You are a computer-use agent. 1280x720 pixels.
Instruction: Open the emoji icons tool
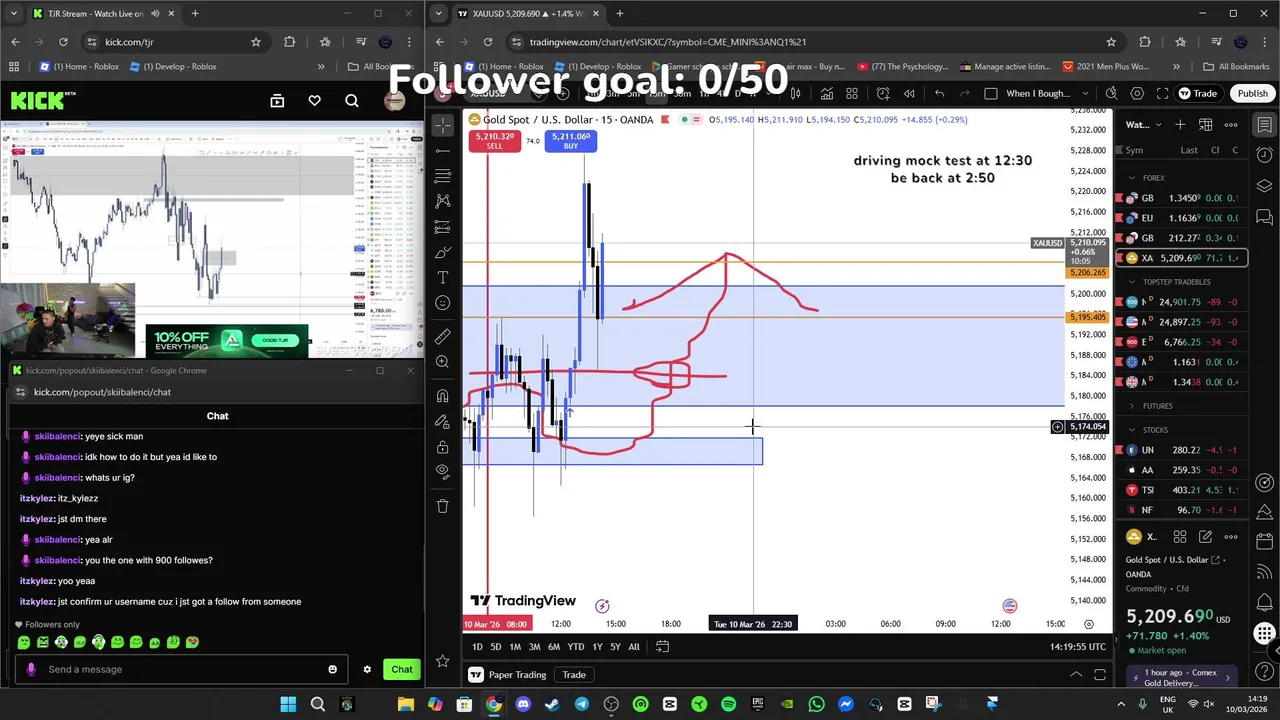(443, 303)
